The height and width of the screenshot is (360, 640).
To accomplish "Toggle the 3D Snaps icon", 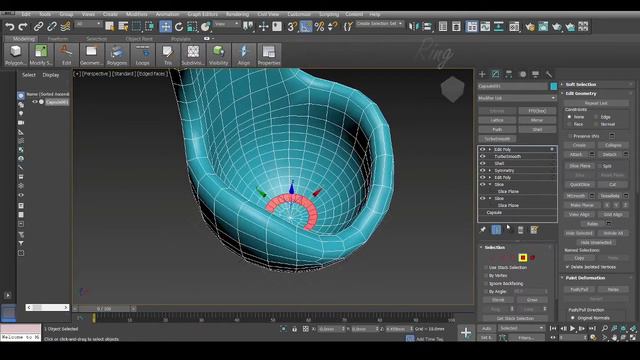I will tap(292, 27).
